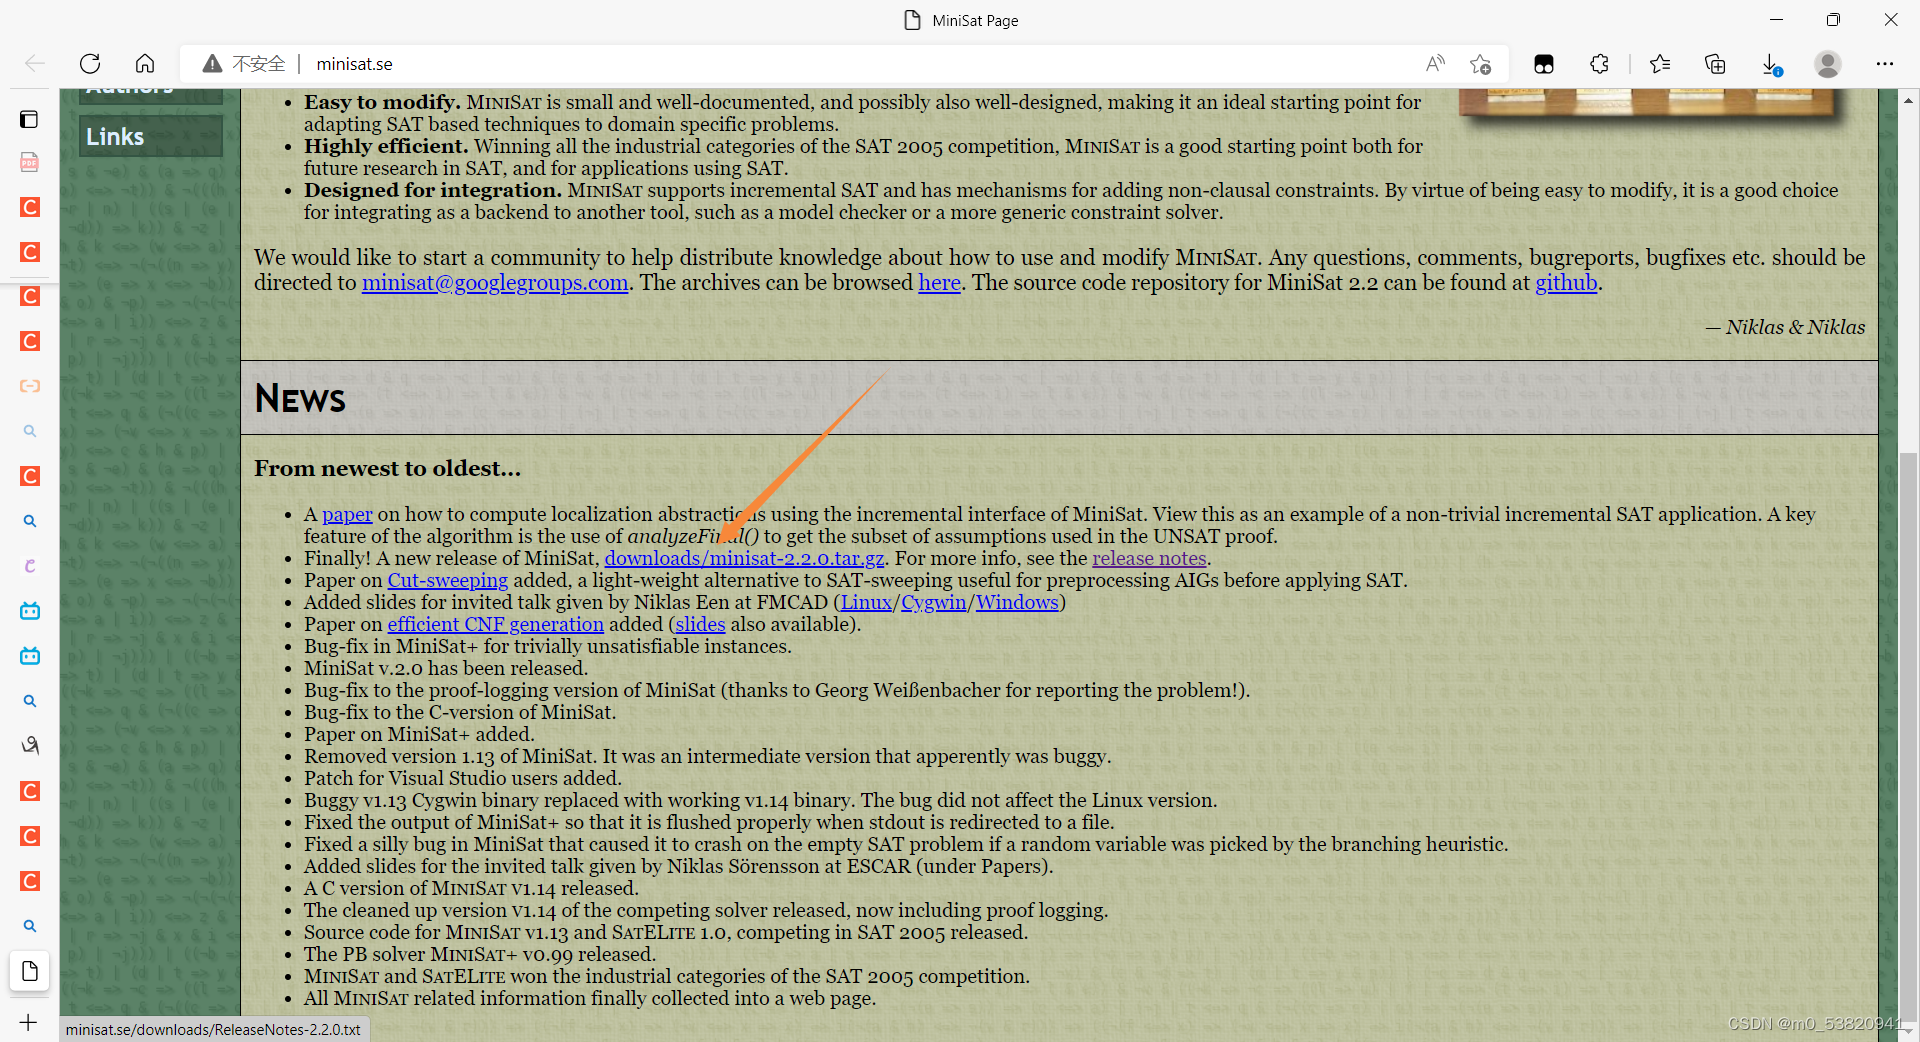Add this page to favorites star icon
Image resolution: width=1920 pixels, height=1042 pixels.
point(1481,64)
